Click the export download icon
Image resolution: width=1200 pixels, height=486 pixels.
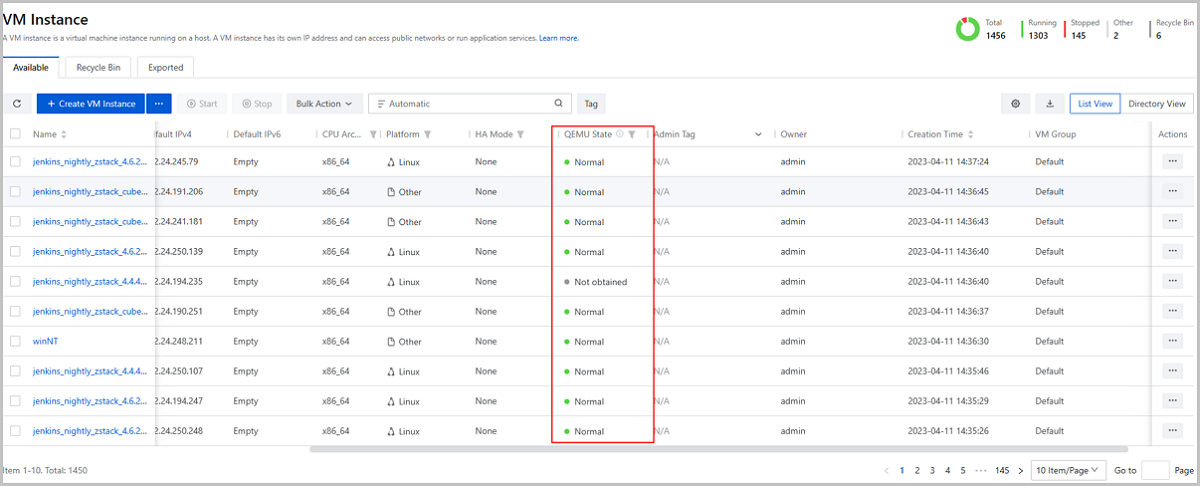(1049, 103)
